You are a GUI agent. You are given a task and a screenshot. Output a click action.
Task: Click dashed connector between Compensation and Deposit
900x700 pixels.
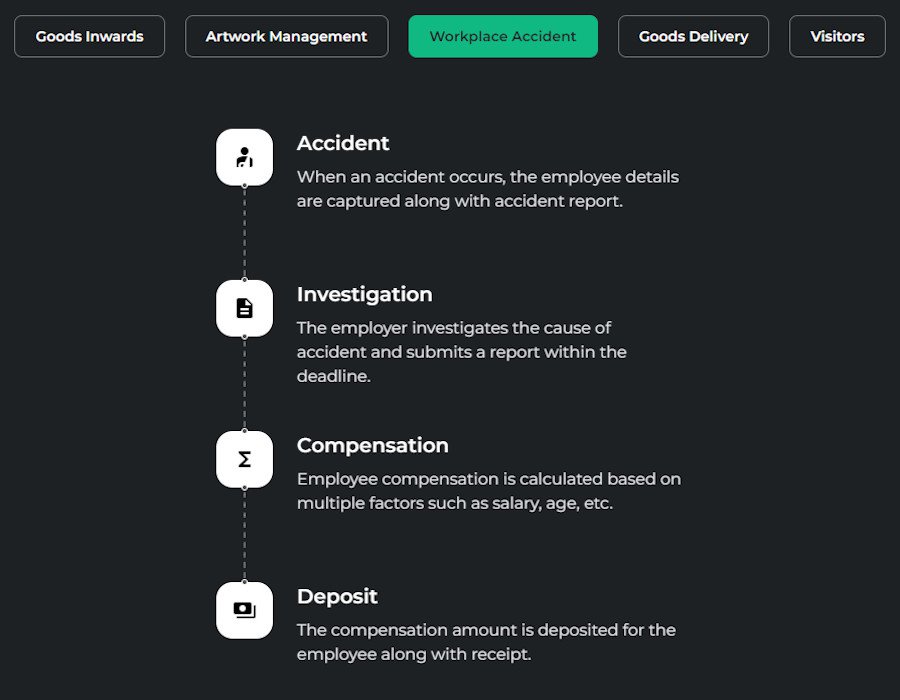pyautogui.click(x=245, y=535)
